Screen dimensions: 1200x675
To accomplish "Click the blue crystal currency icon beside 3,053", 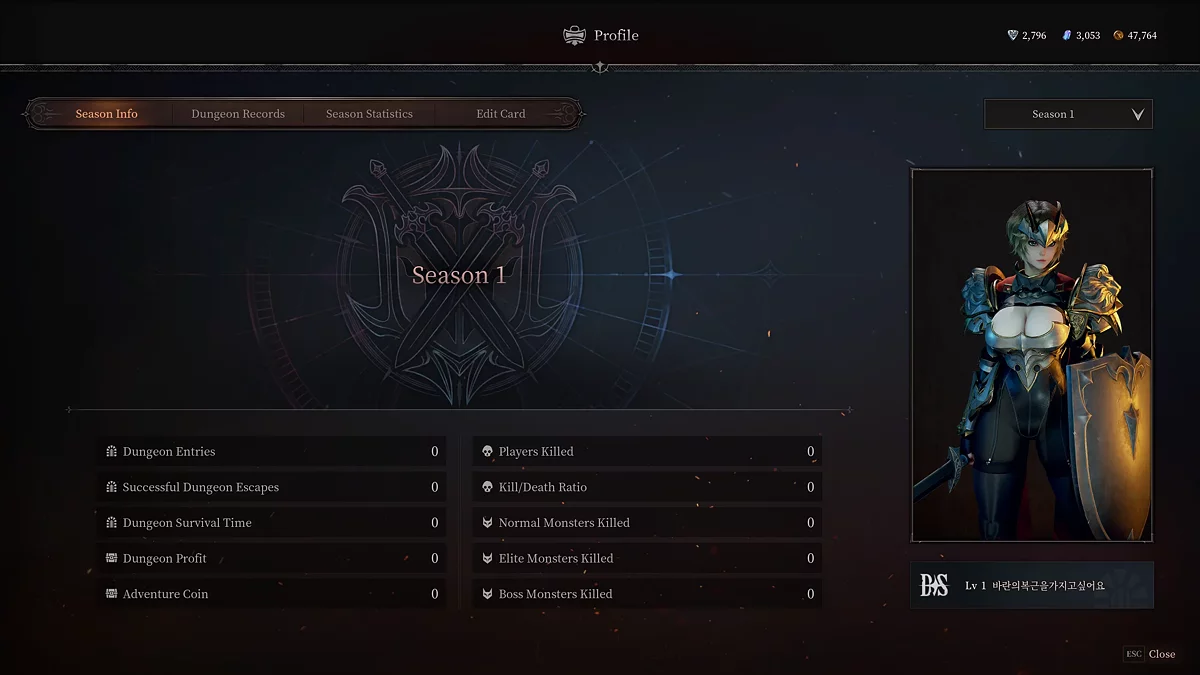I will pyautogui.click(x=1066, y=35).
